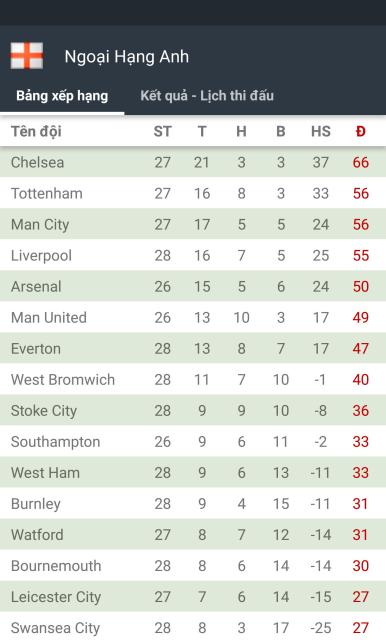Open the Tottenham team row
386x640 pixels.
click(193, 193)
